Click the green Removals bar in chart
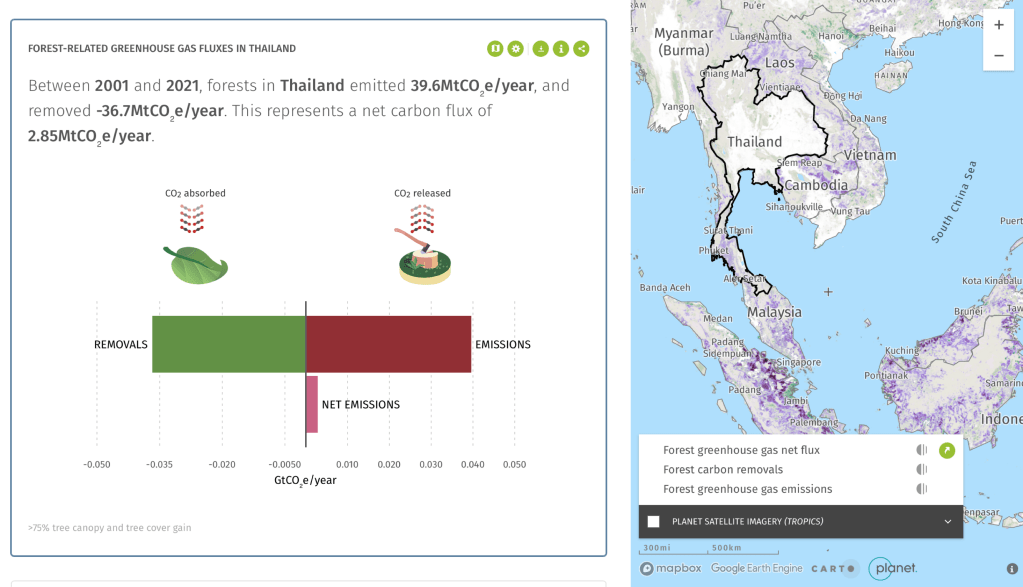The height and width of the screenshot is (587, 1023). pyautogui.click(x=228, y=344)
